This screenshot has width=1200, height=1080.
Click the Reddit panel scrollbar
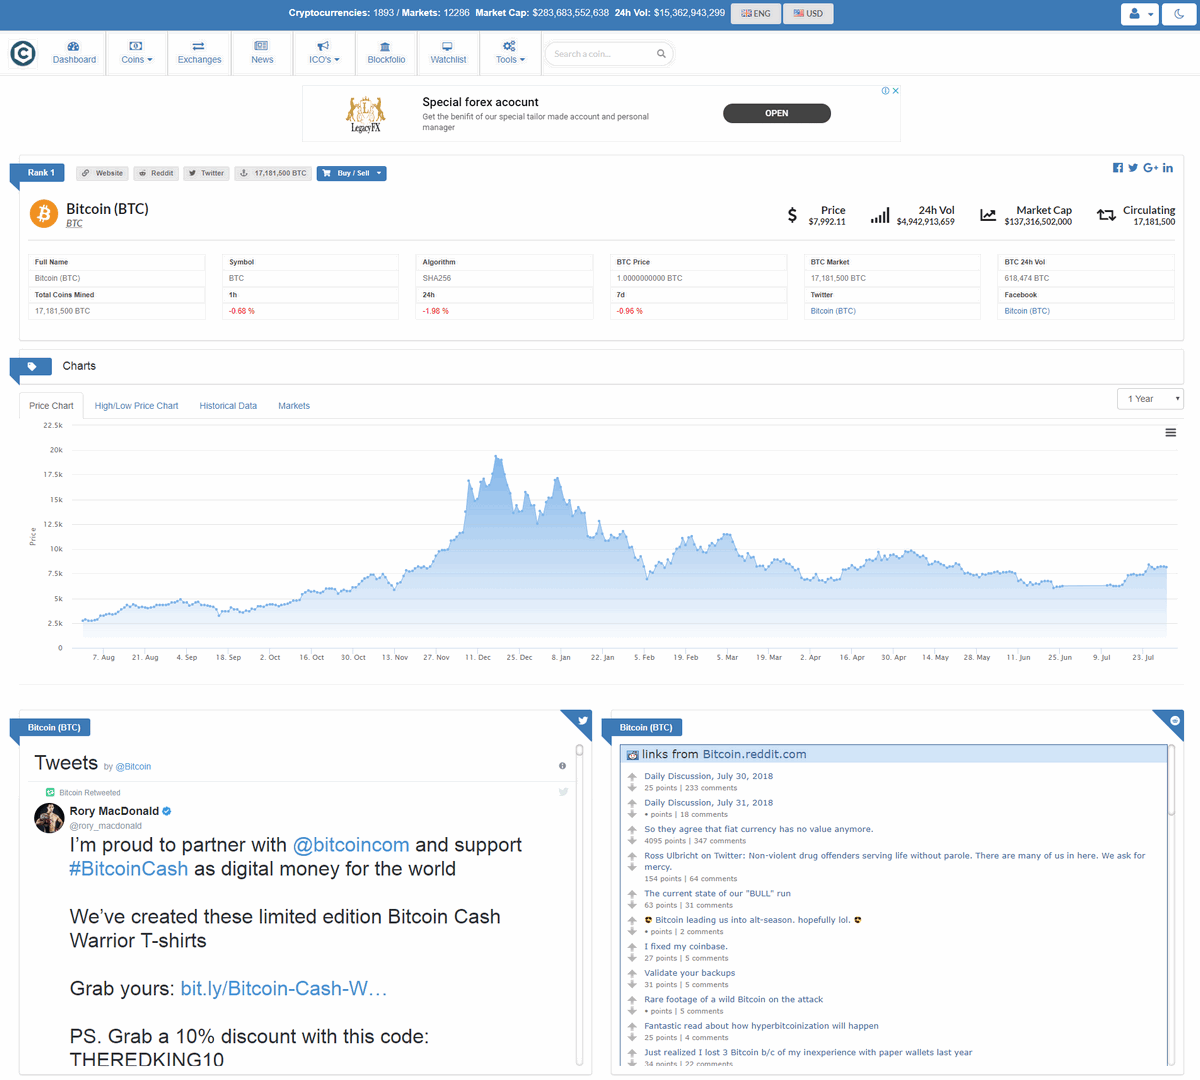coord(1171,905)
